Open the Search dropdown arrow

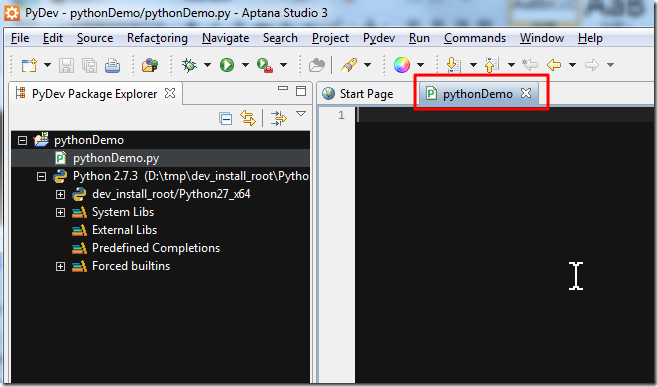pyautogui.click(x=368, y=65)
